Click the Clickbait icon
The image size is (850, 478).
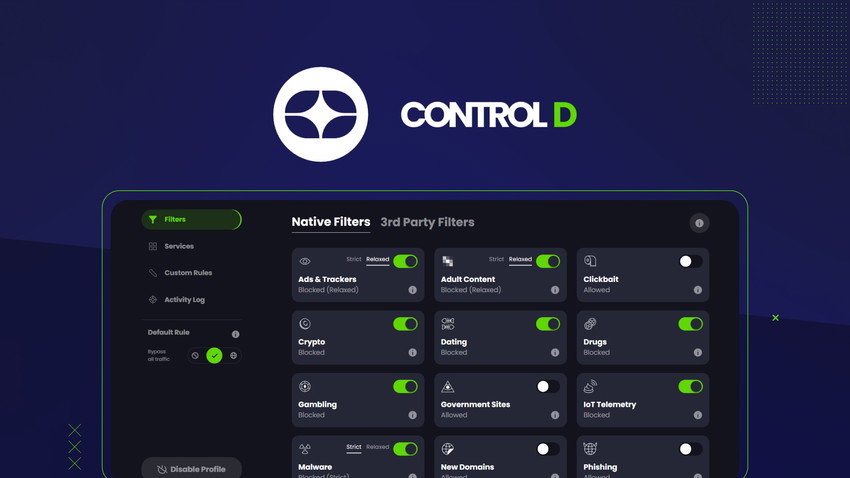click(590, 261)
